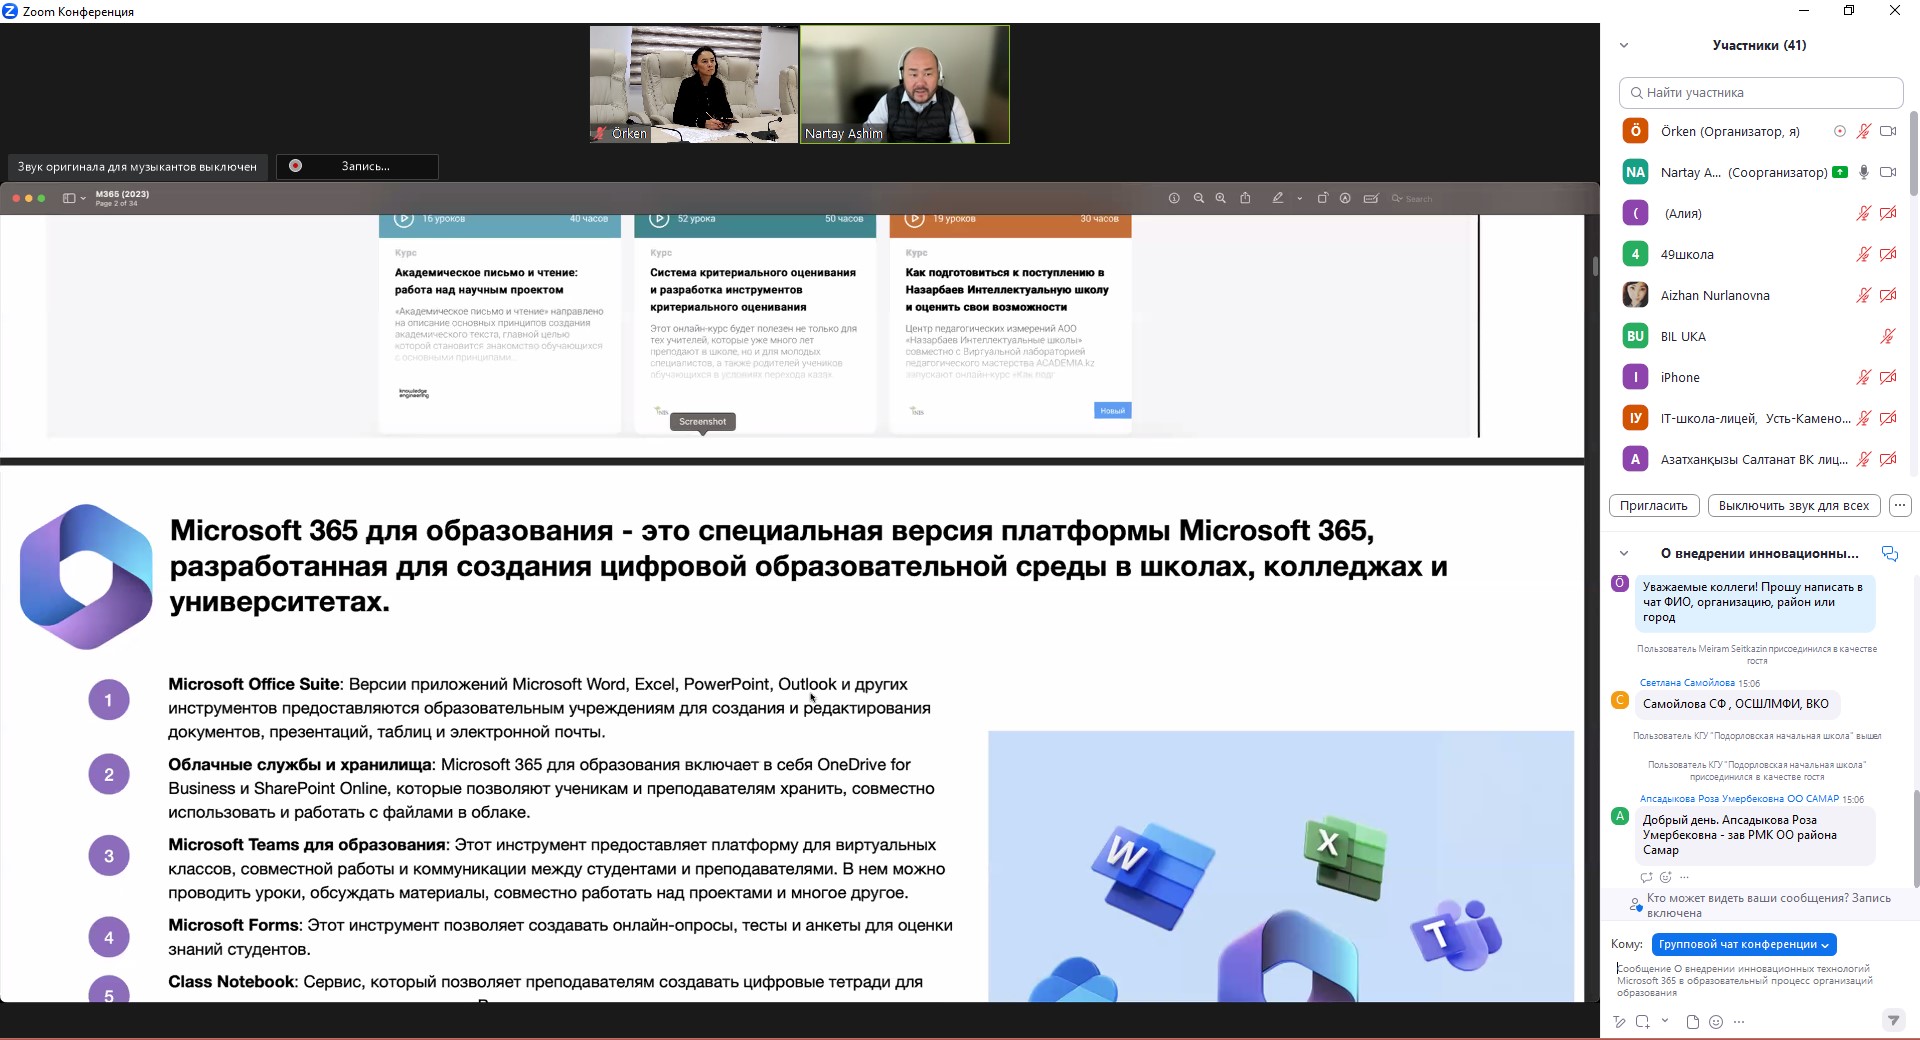Open the chat text formatting icon

pyautogui.click(x=1620, y=1021)
